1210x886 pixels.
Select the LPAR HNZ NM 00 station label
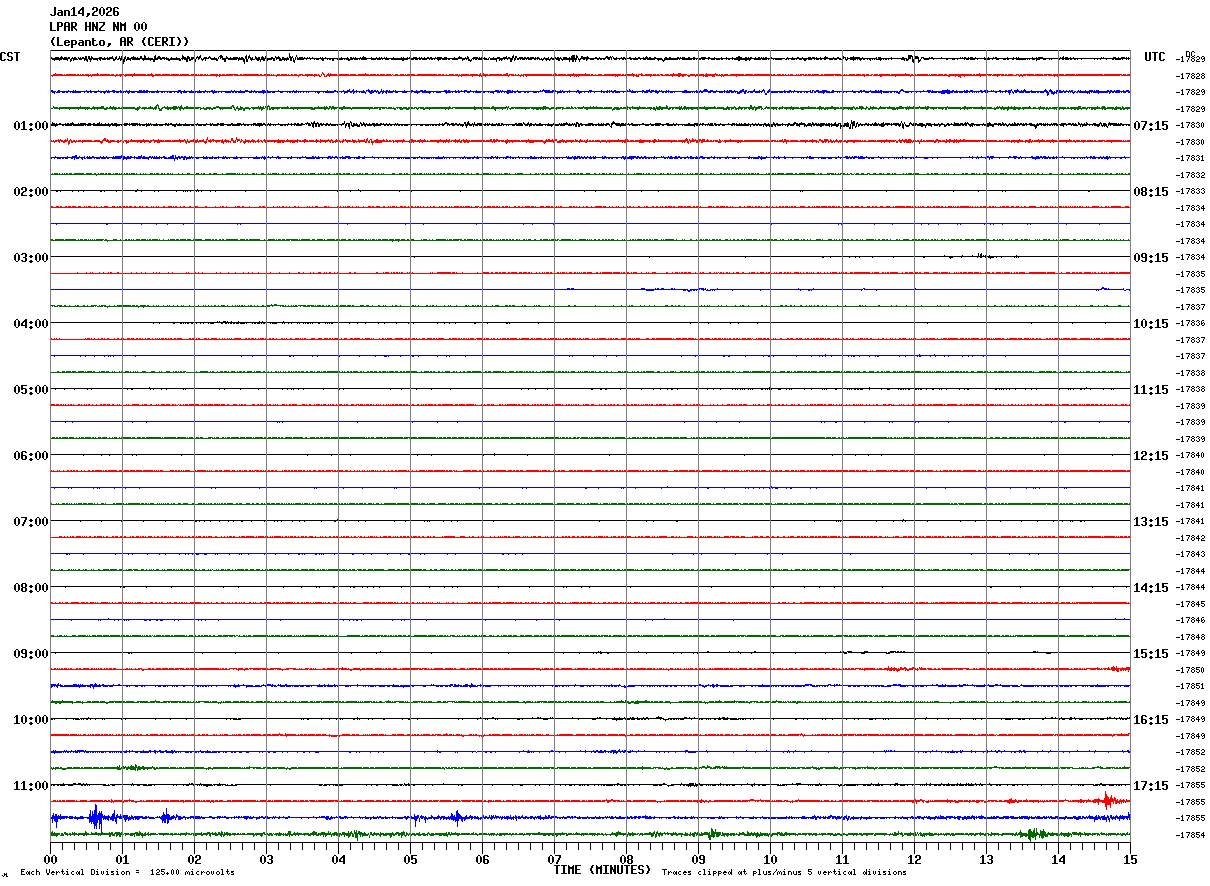click(98, 27)
